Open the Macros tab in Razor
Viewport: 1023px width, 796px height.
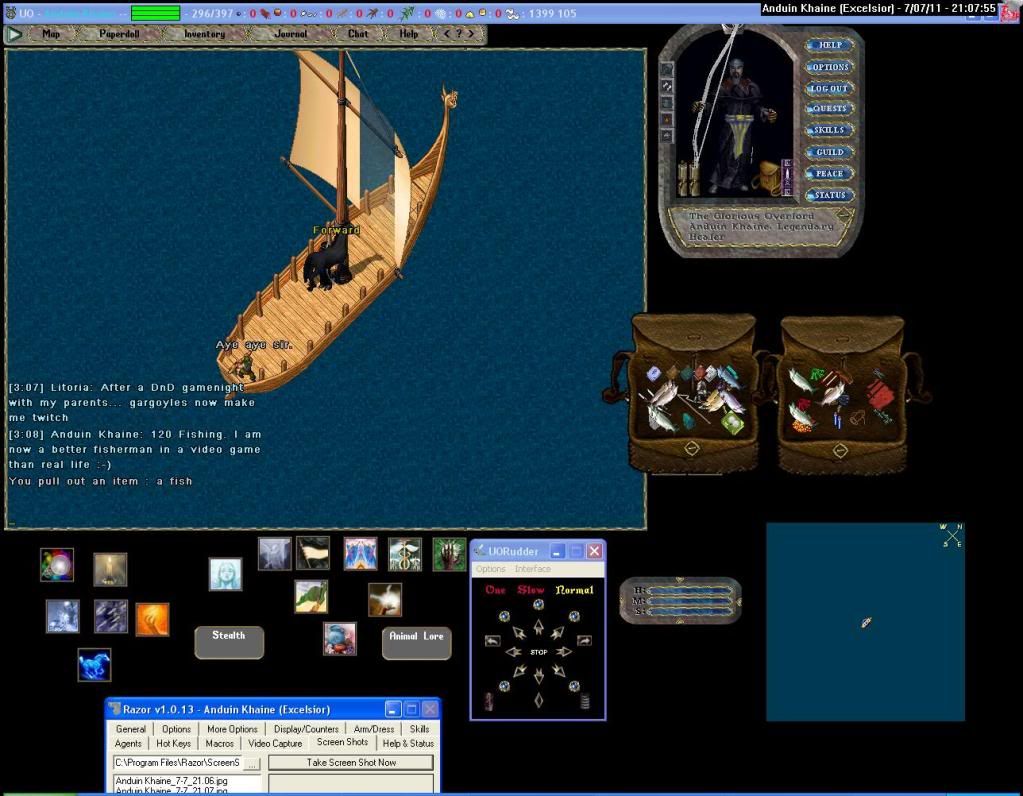(219, 743)
